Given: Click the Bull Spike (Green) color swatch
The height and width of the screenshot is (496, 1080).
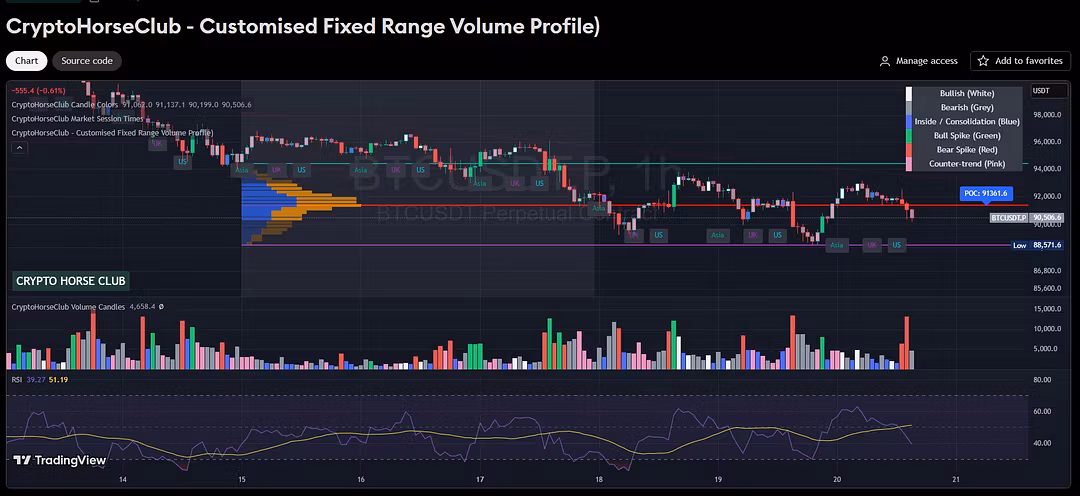Looking at the screenshot, I should 909,135.
